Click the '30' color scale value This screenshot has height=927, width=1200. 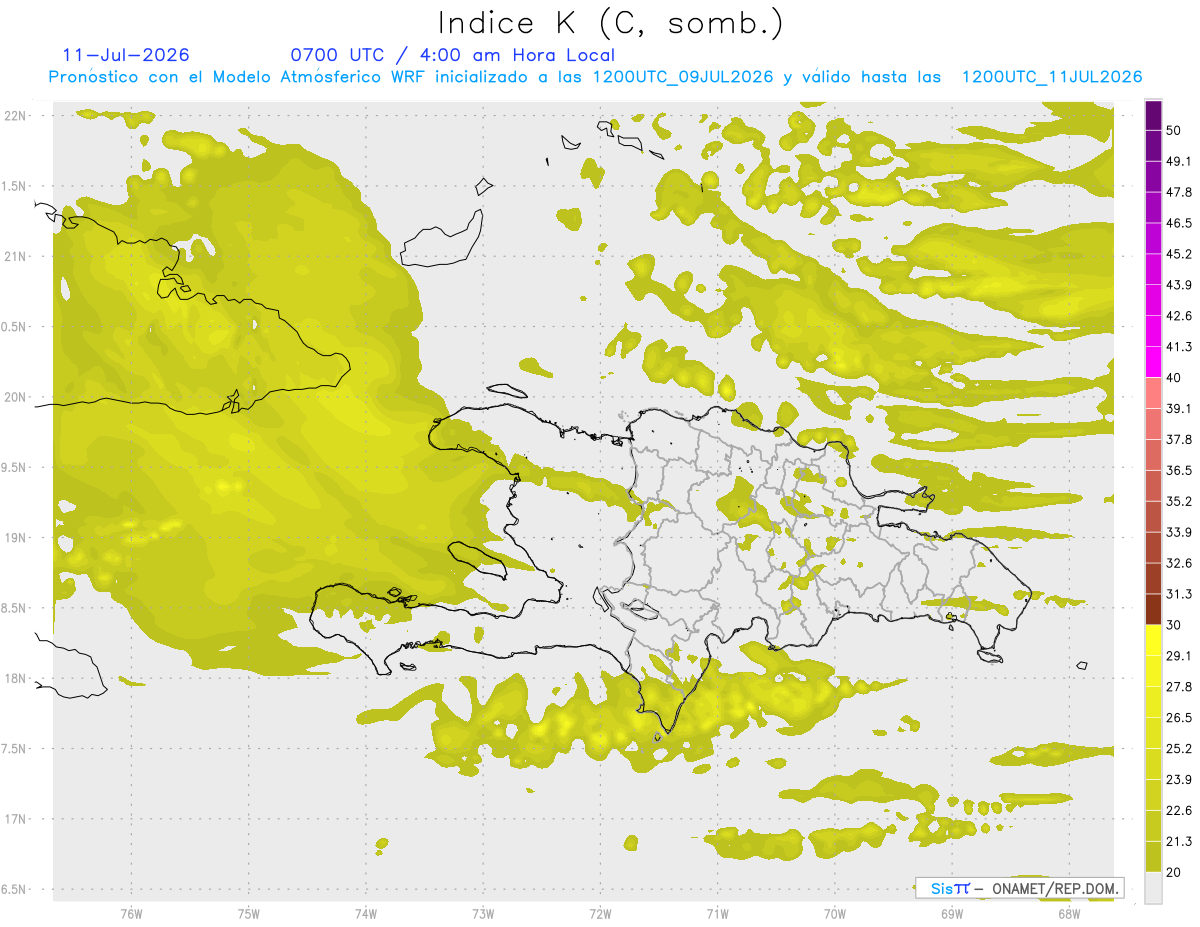[1174, 625]
